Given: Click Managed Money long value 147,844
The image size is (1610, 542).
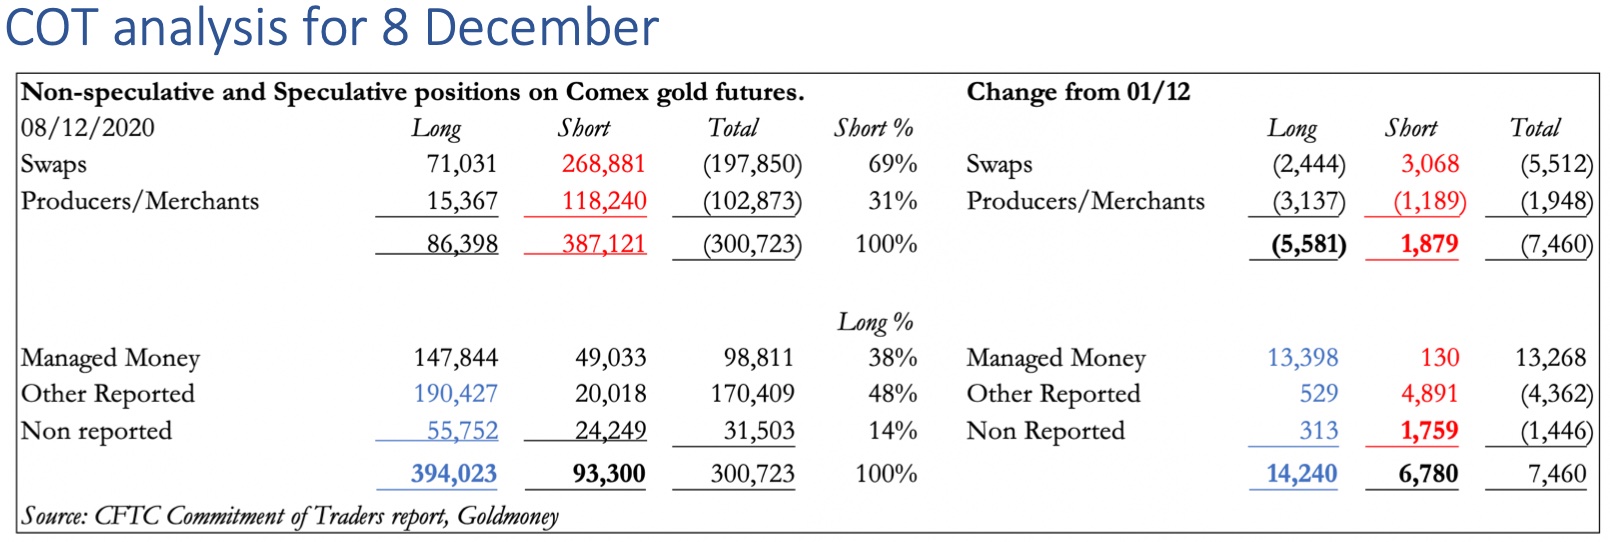Looking at the screenshot, I should click(455, 358).
